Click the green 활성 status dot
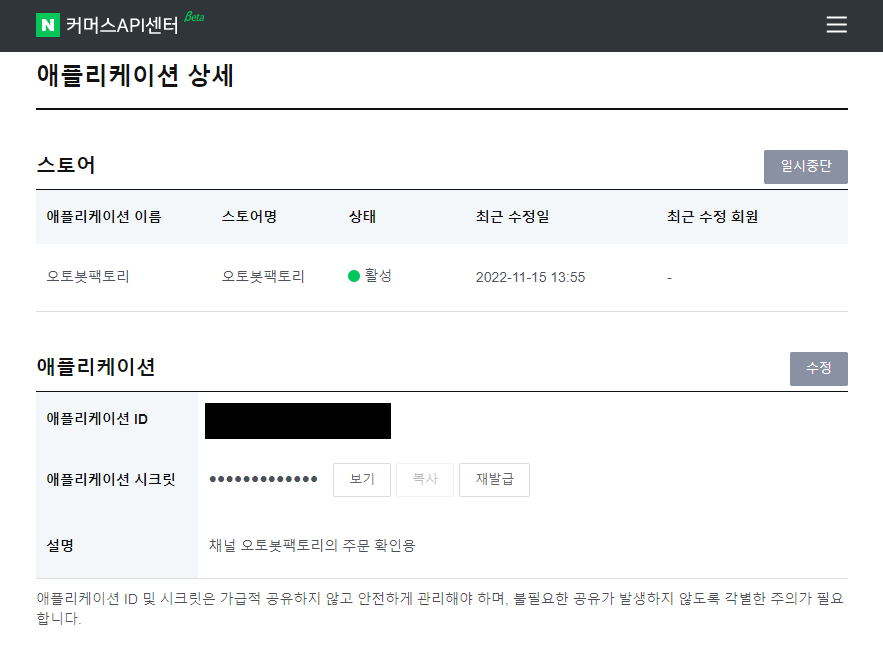 click(x=354, y=276)
